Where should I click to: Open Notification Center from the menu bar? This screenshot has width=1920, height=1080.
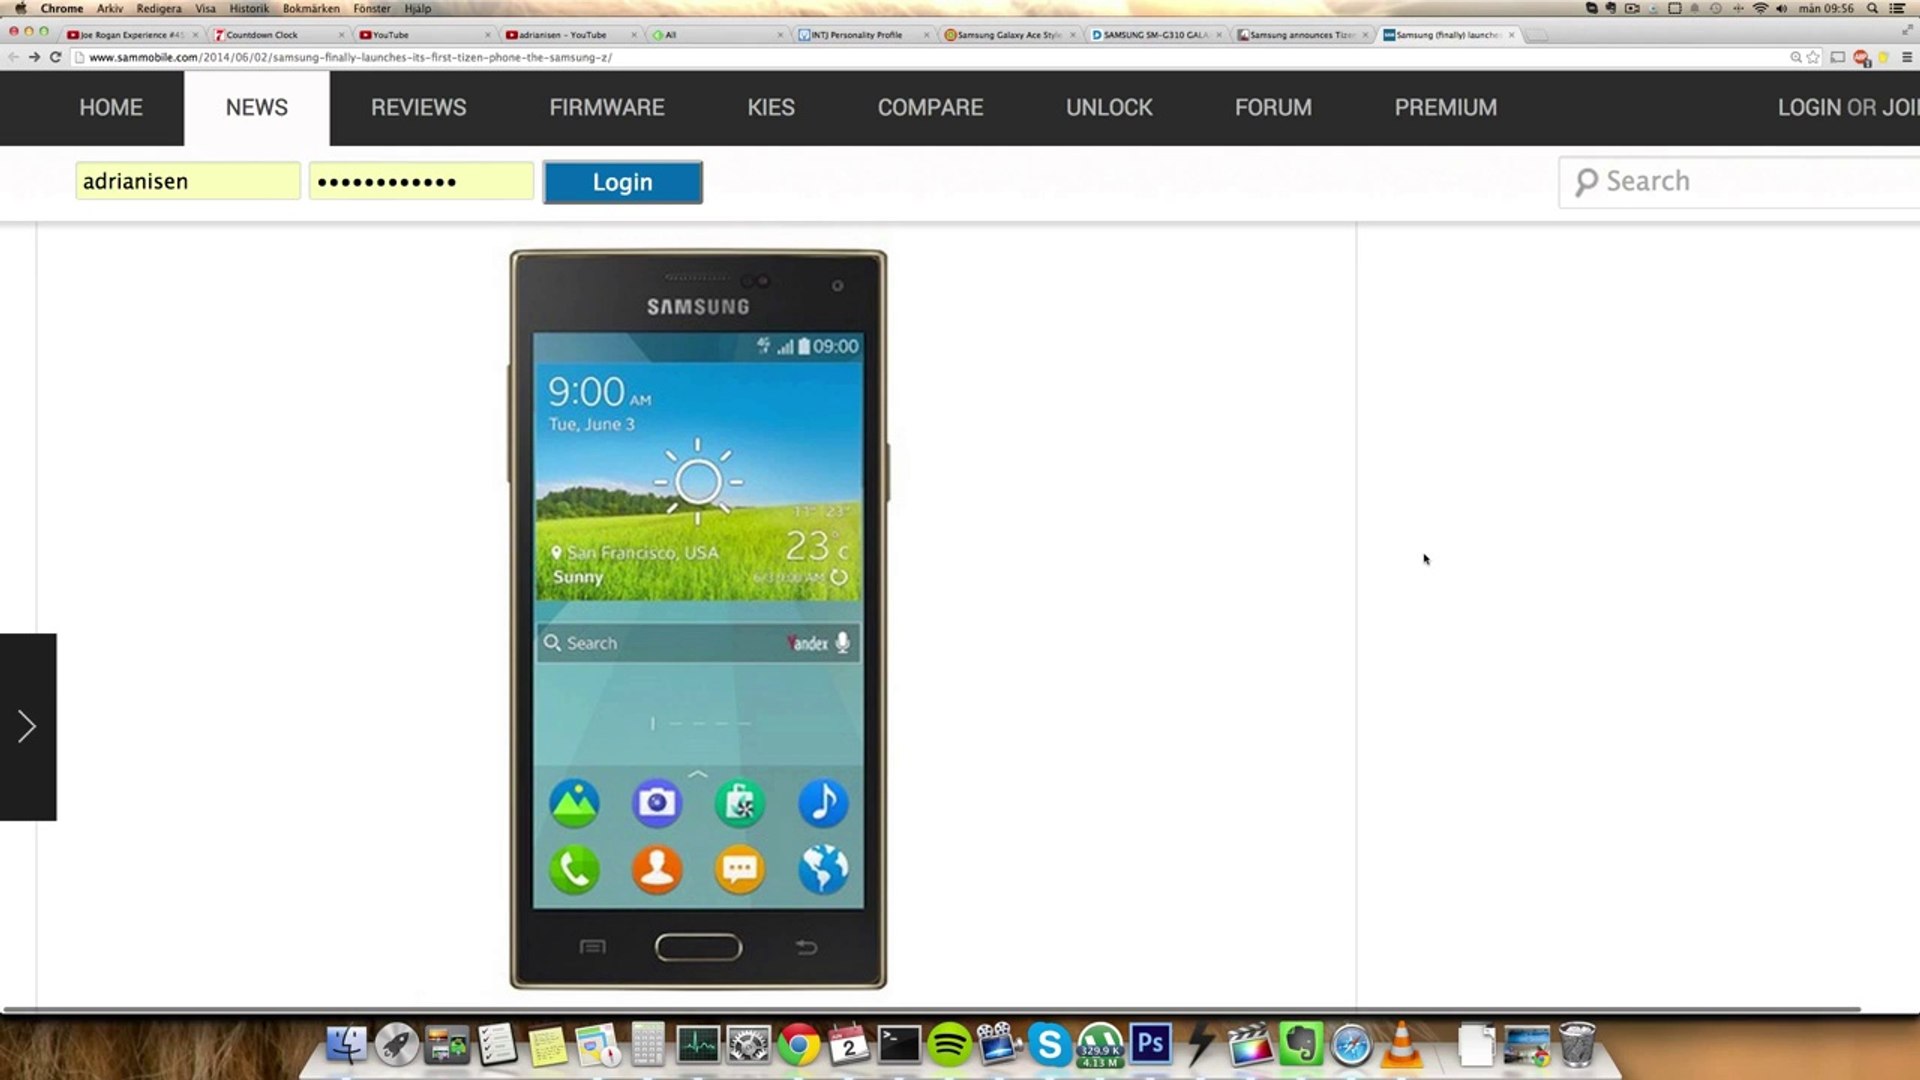1900,8
